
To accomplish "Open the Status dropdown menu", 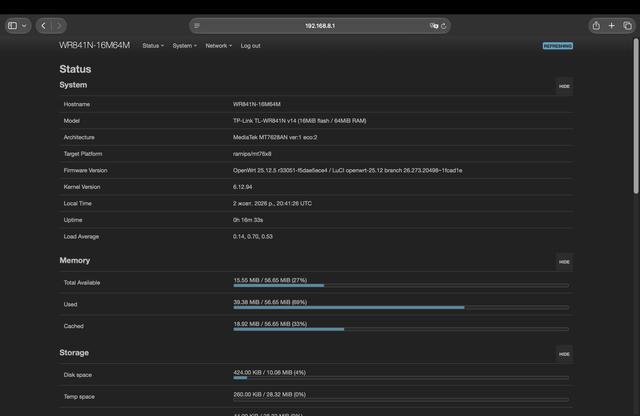I will [153, 46].
